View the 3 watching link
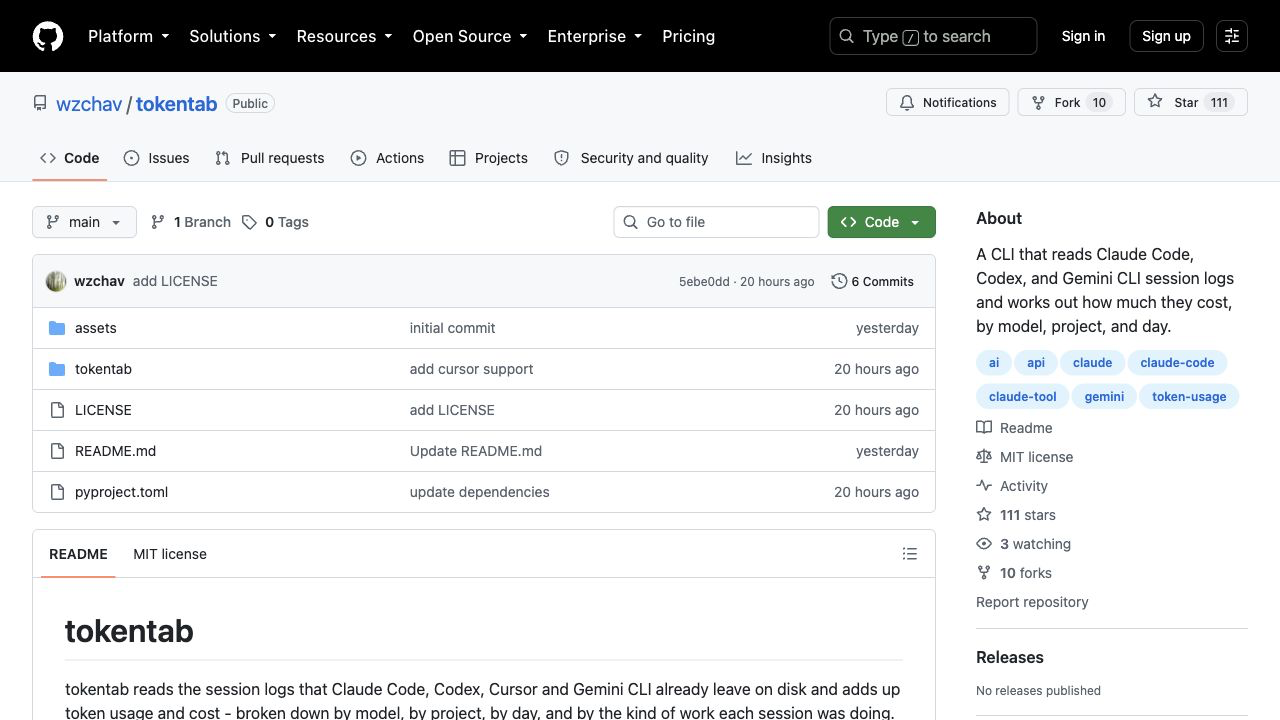 [1023, 544]
